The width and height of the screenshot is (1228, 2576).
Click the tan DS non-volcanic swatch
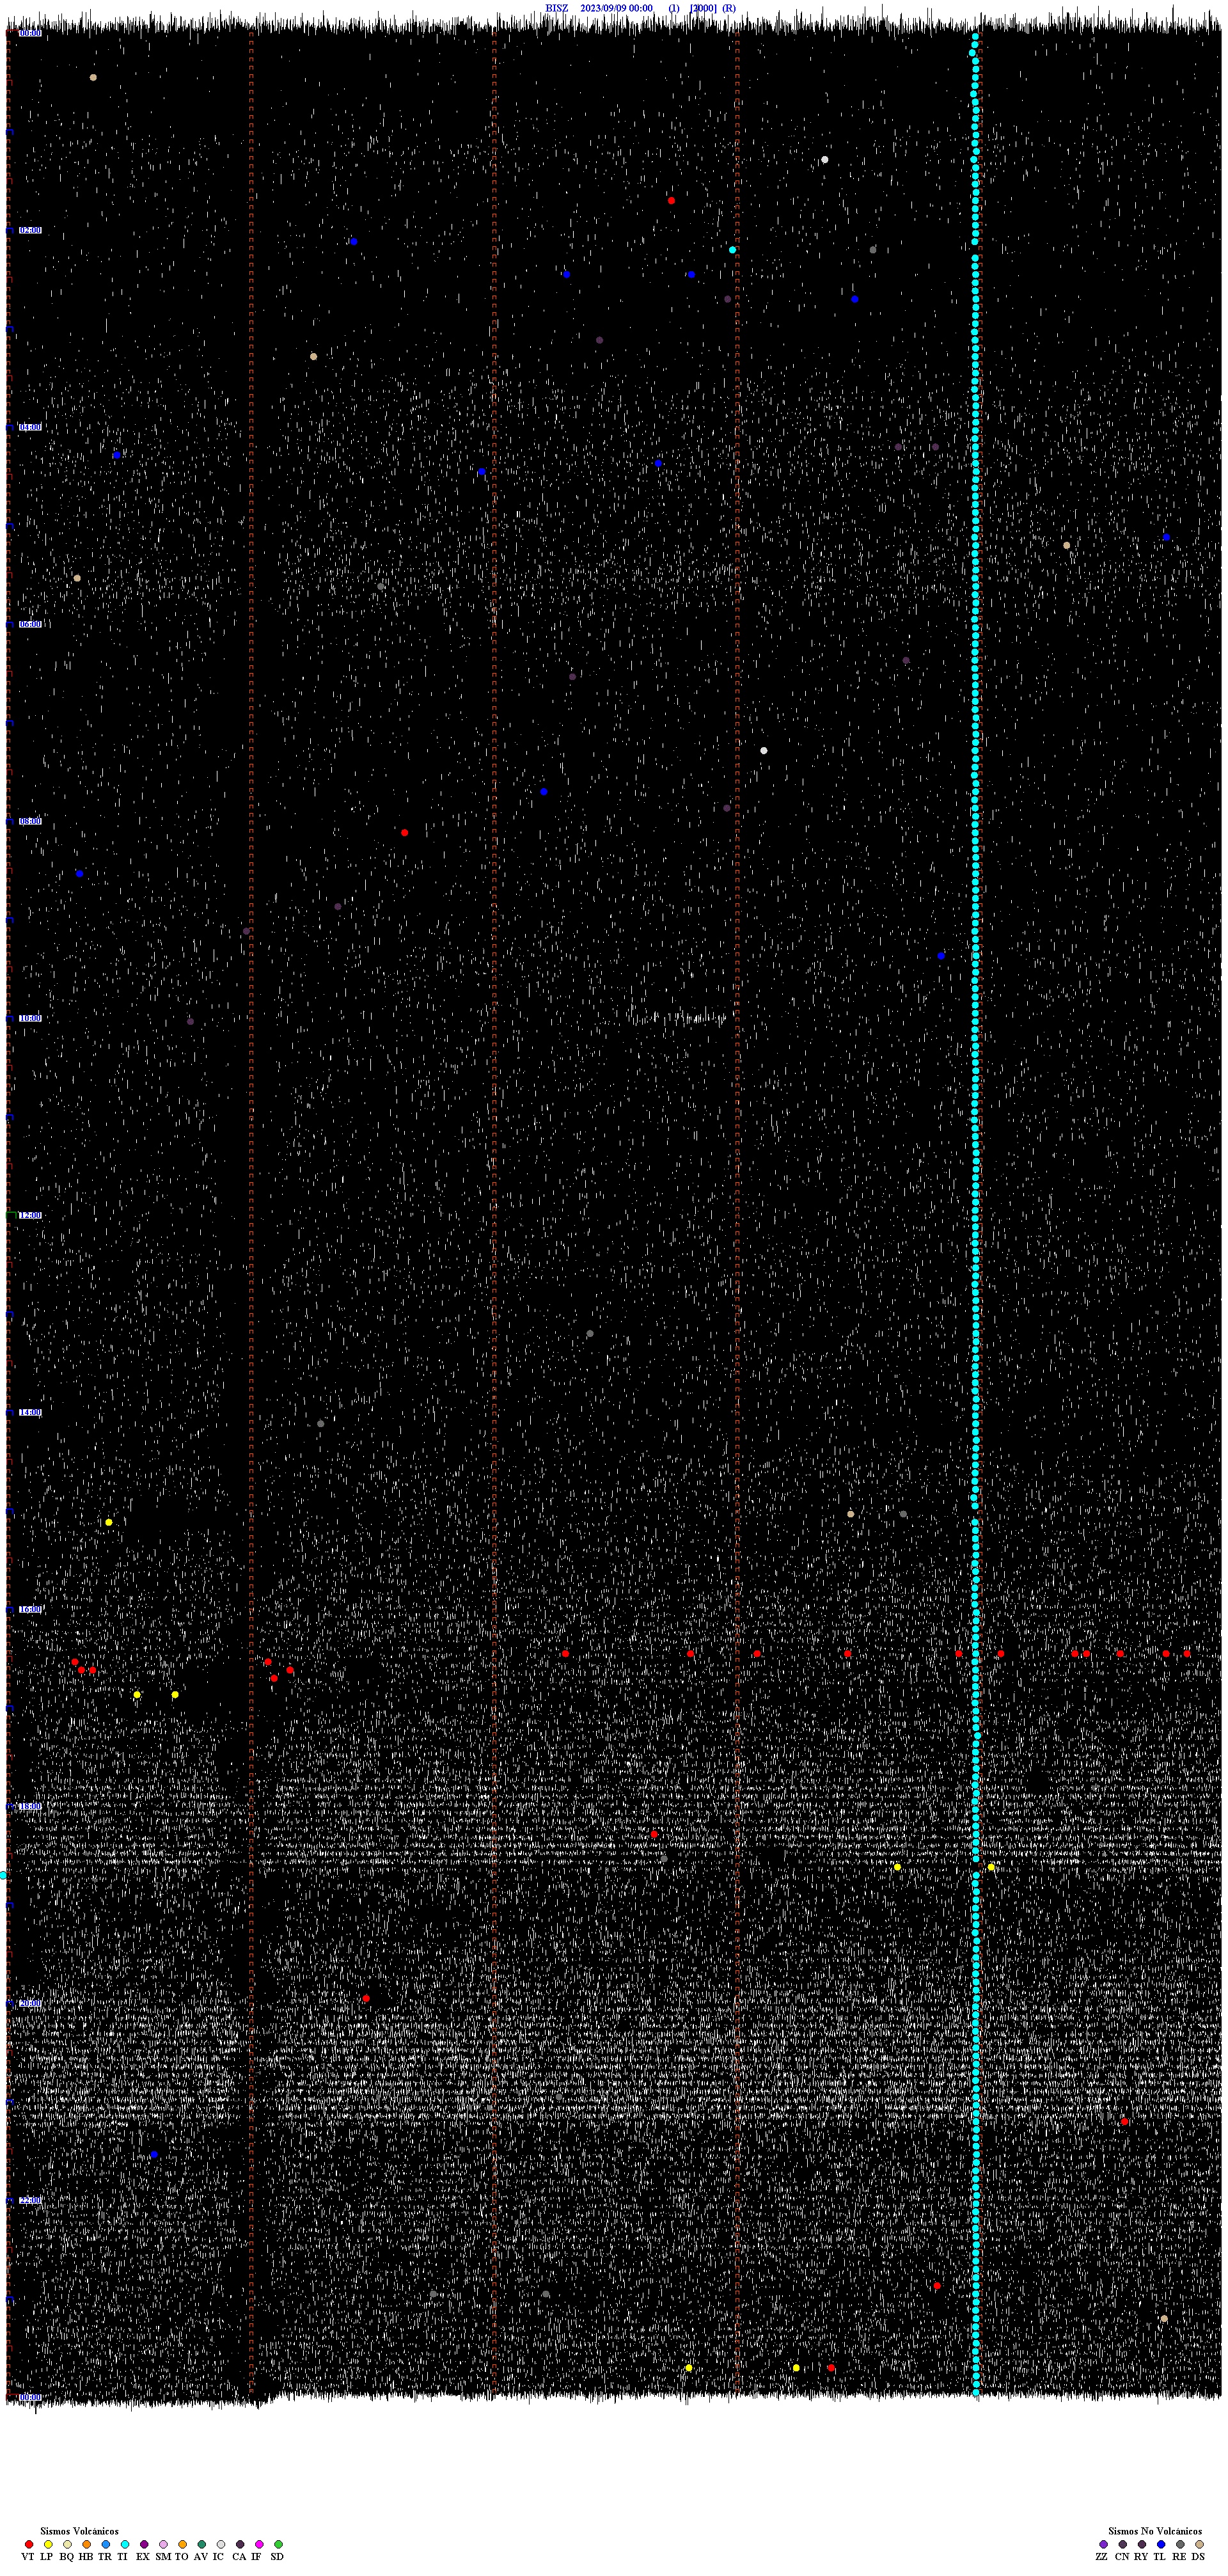pos(1199,2544)
